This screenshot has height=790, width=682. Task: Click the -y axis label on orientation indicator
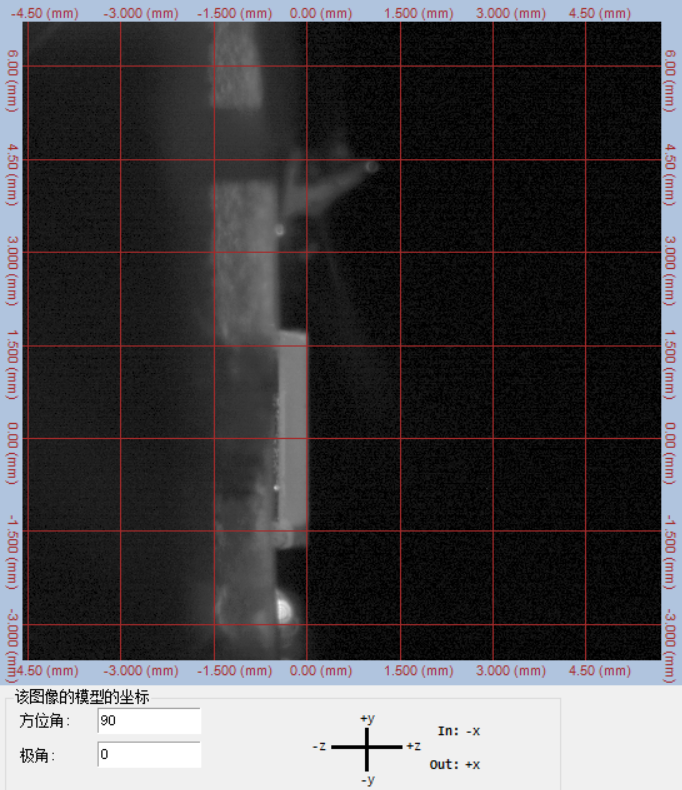coord(367,778)
